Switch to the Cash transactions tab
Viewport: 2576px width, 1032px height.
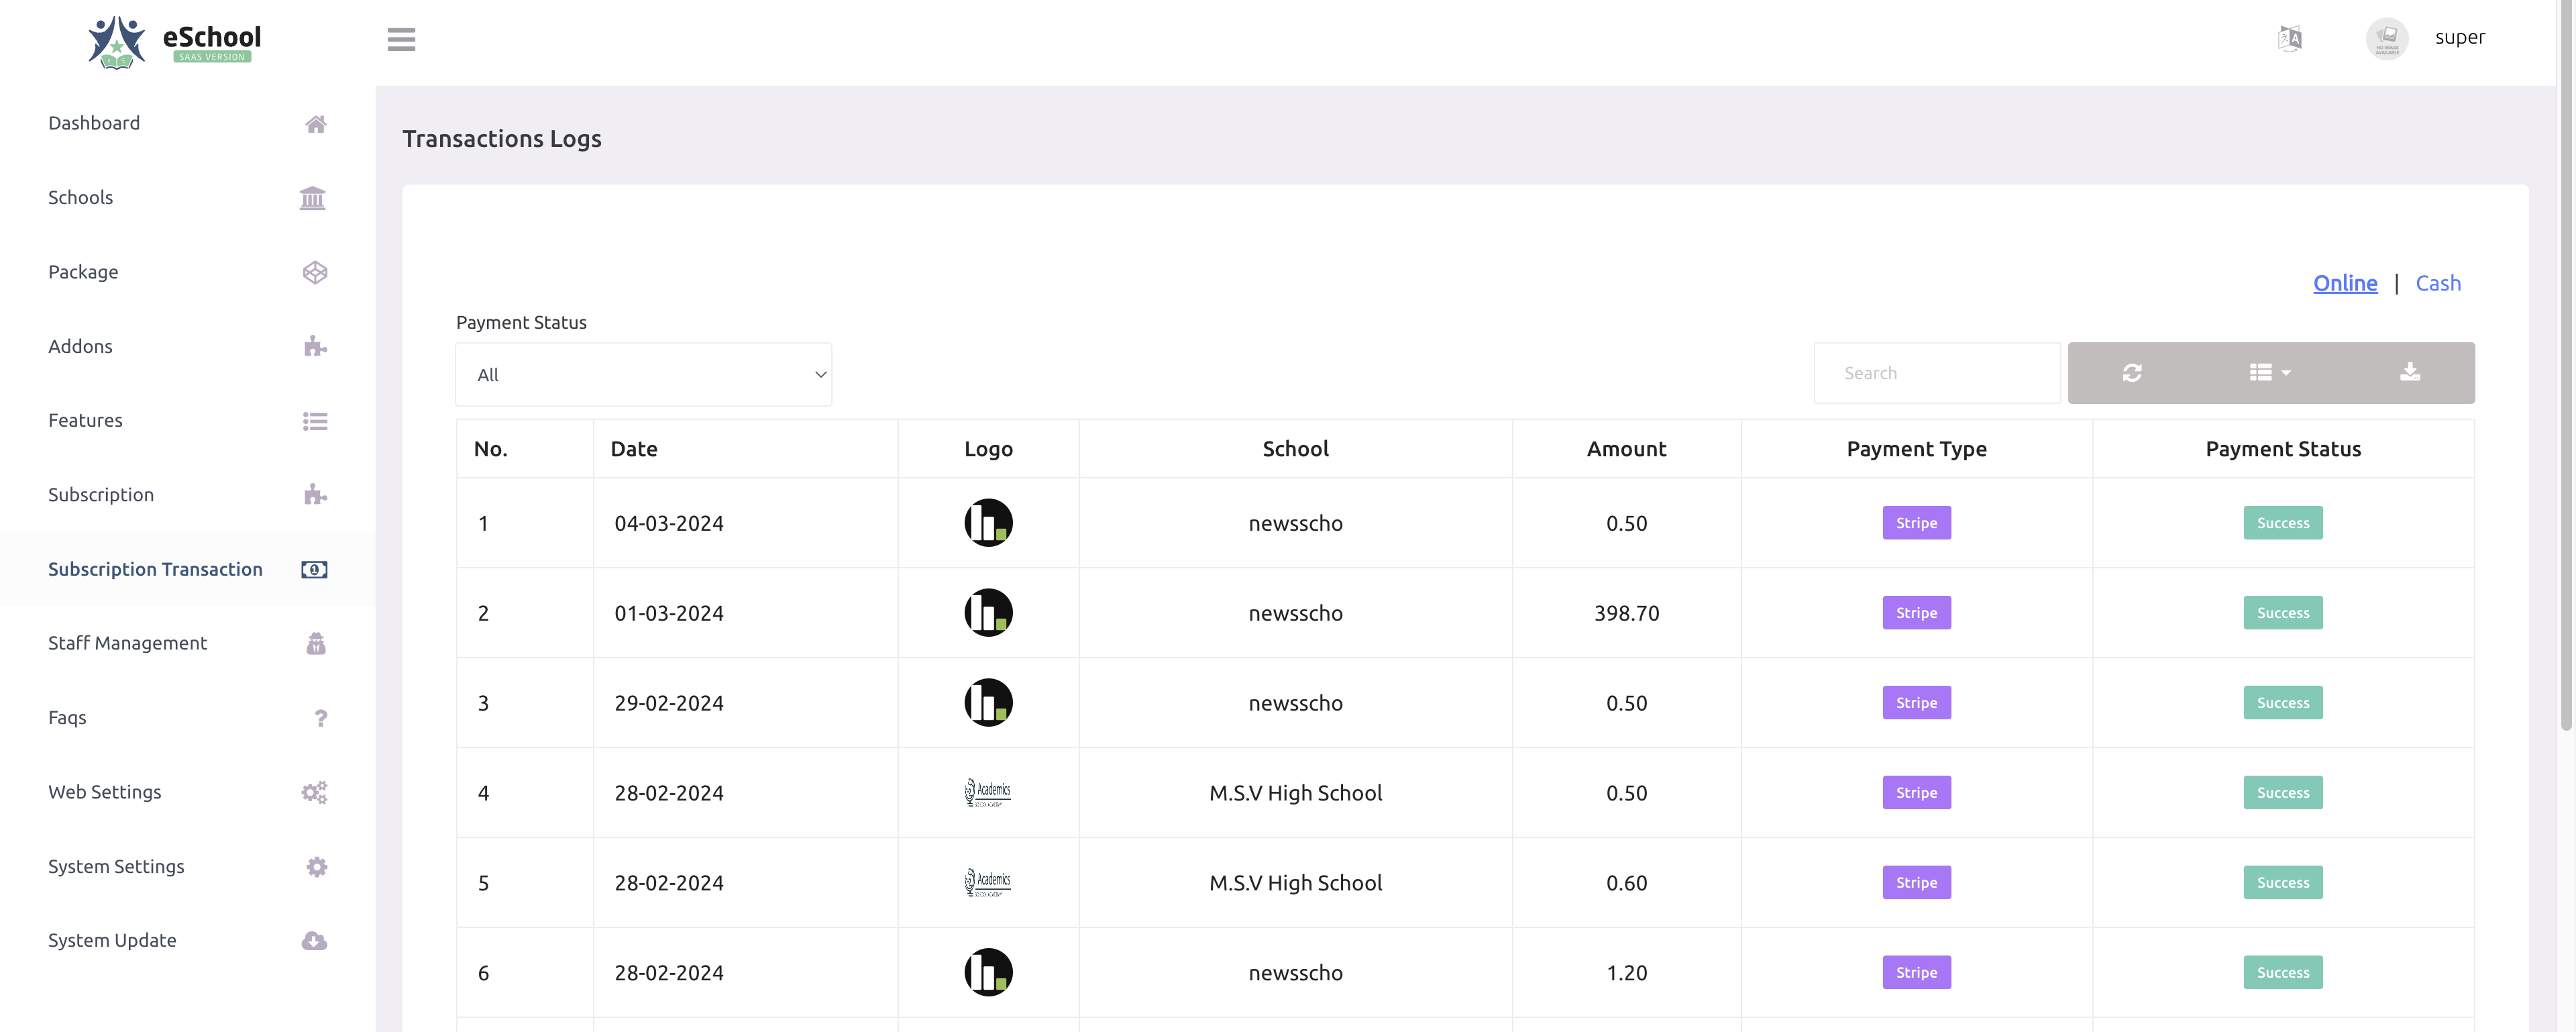pyautogui.click(x=2437, y=284)
